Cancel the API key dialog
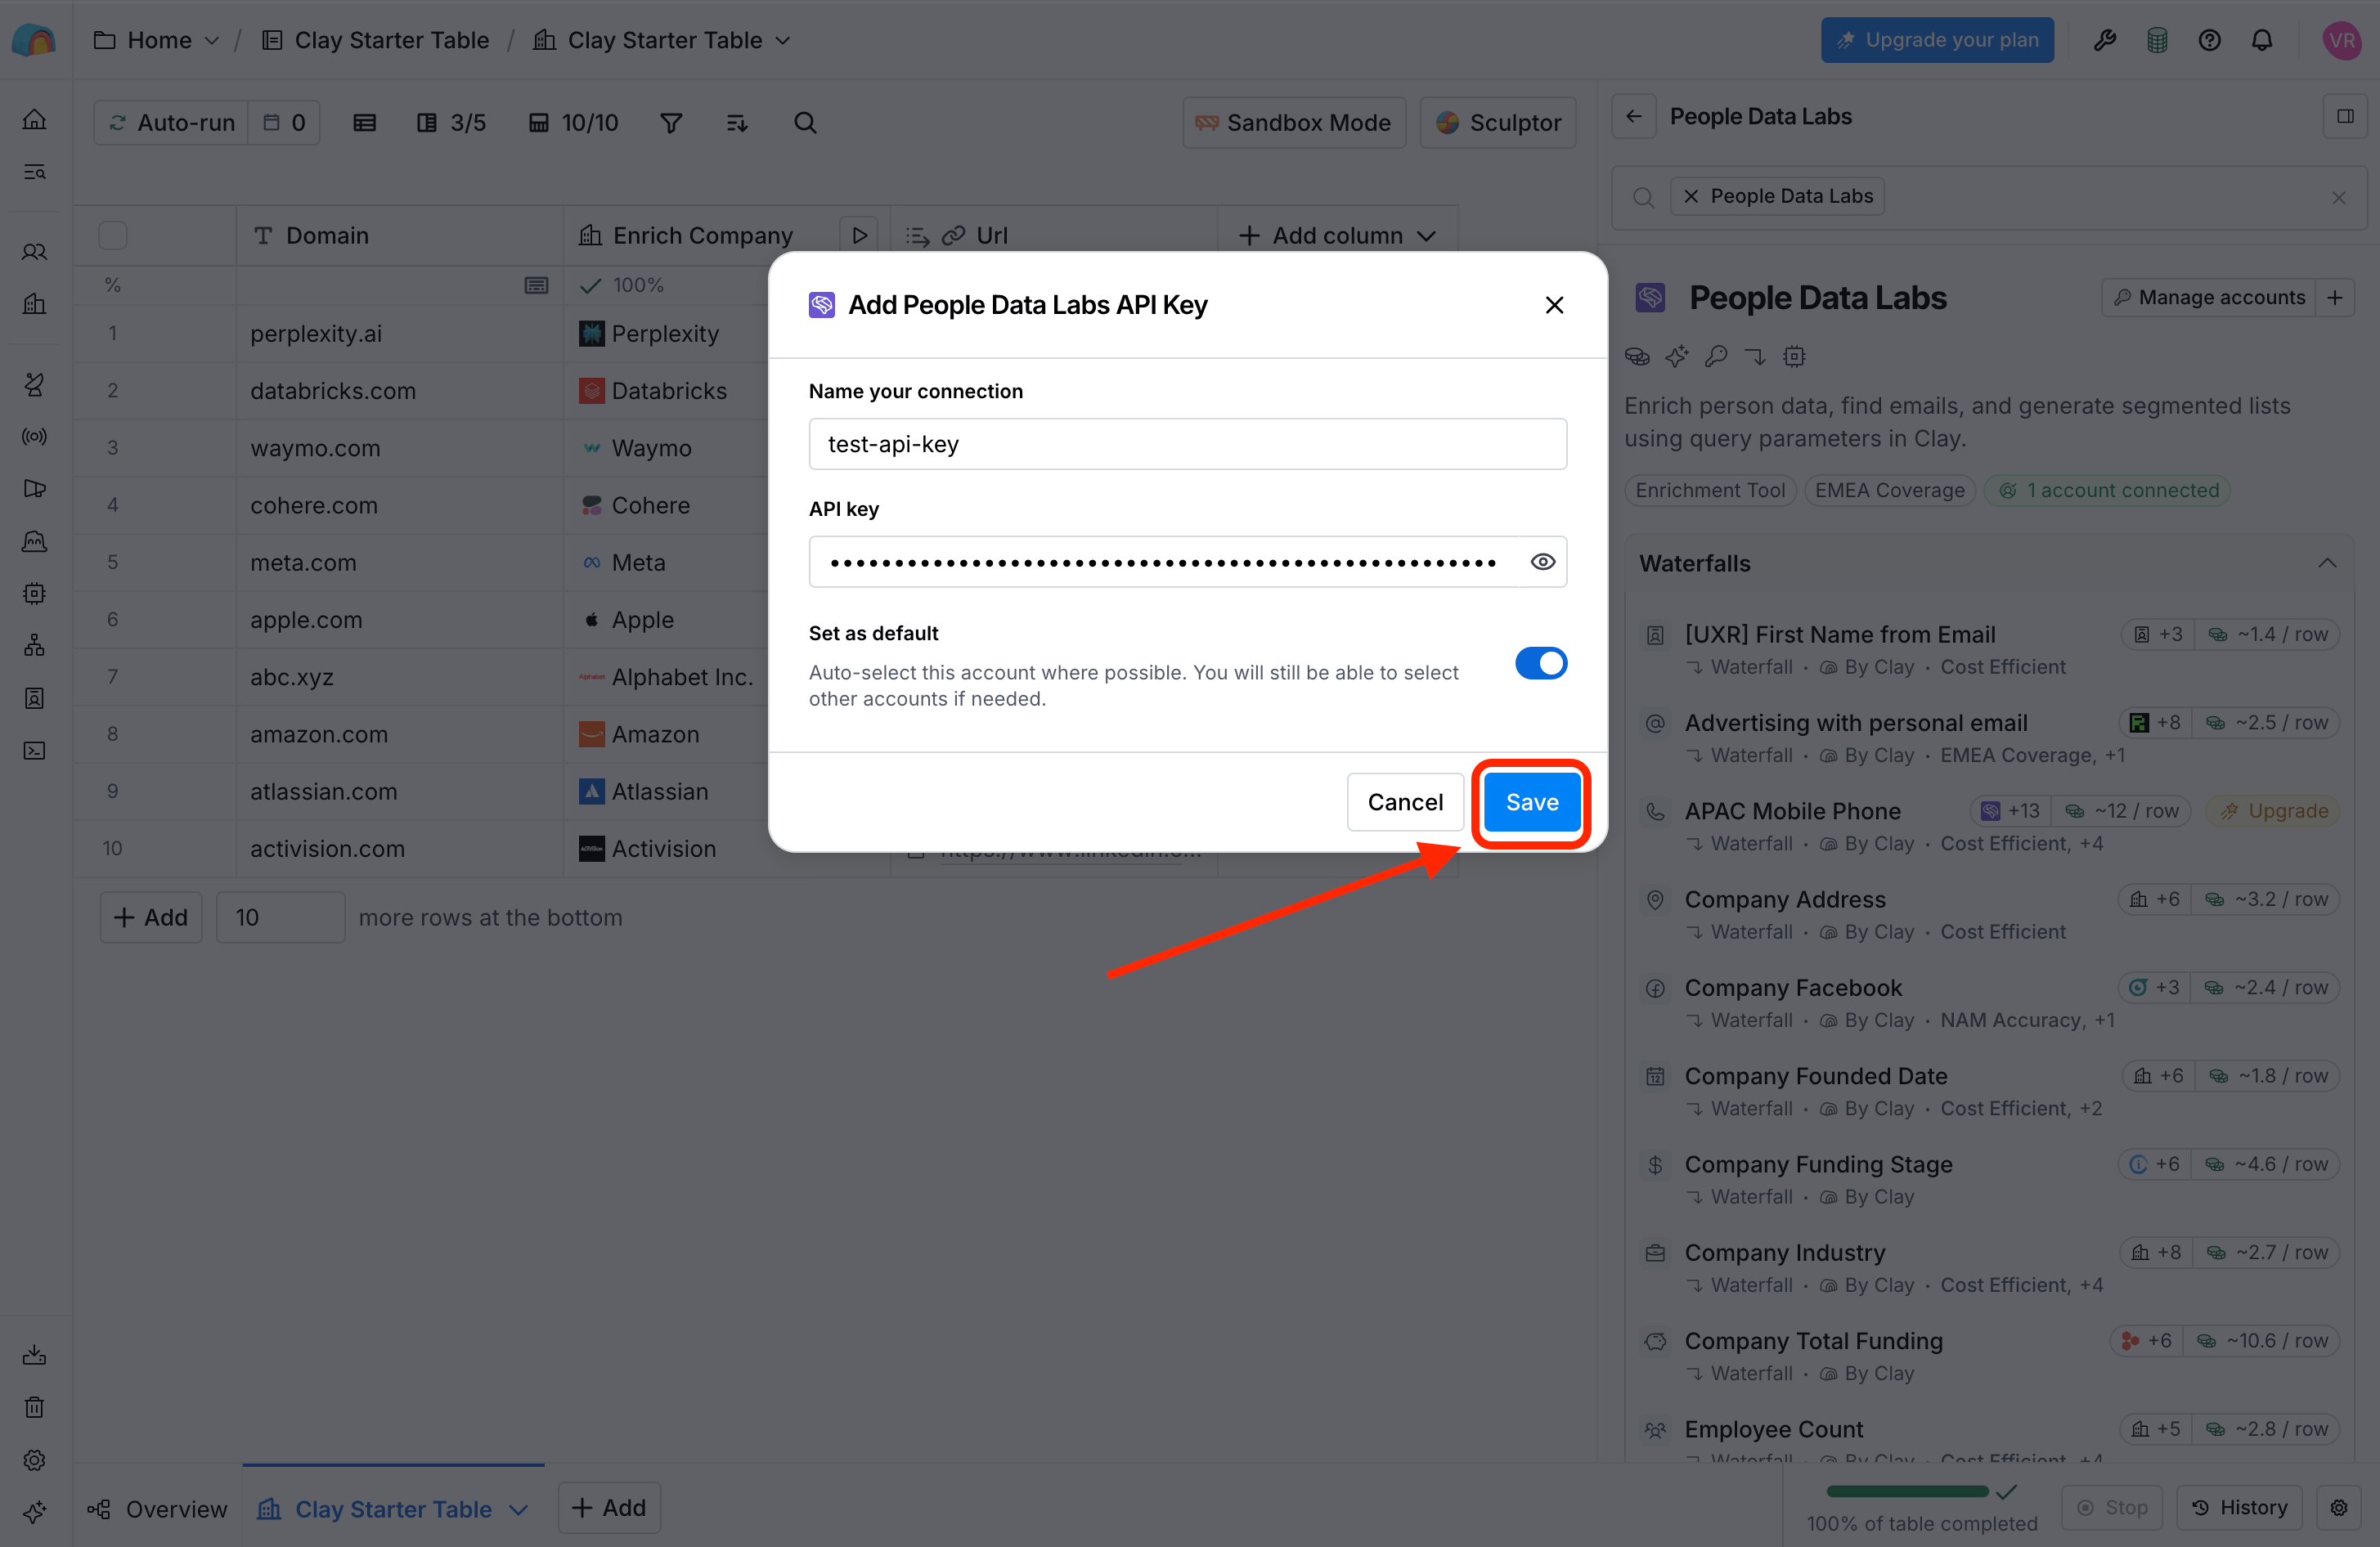Viewport: 2380px width, 1547px height. [1405, 802]
